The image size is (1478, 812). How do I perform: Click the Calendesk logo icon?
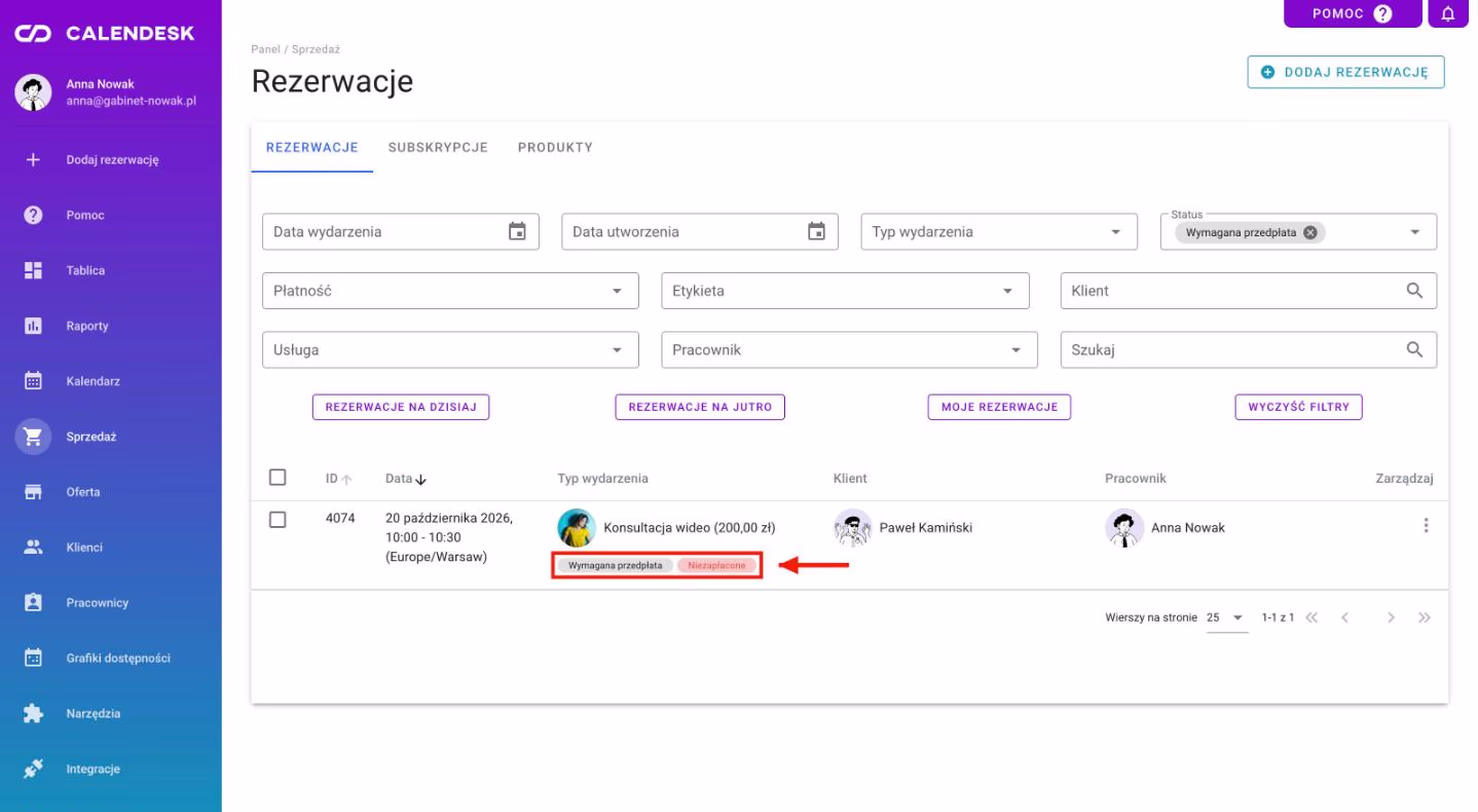[x=33, y=34]
